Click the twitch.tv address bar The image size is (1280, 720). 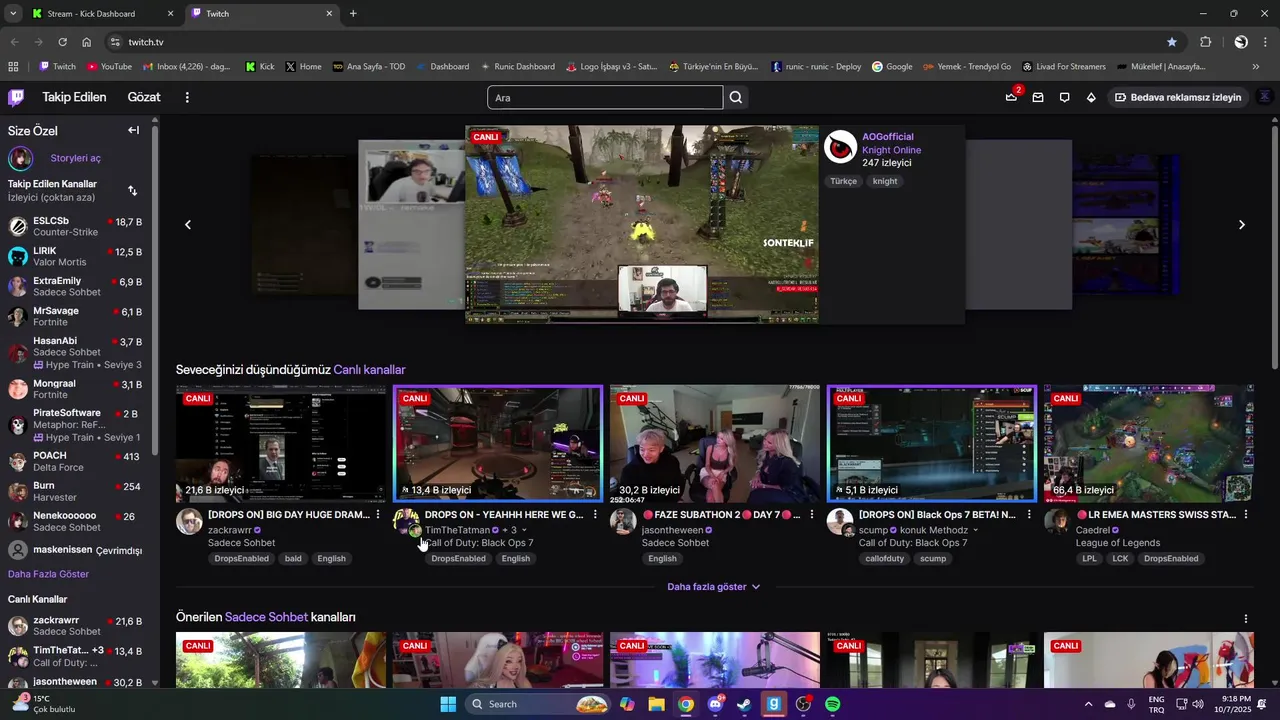(640, 42)
